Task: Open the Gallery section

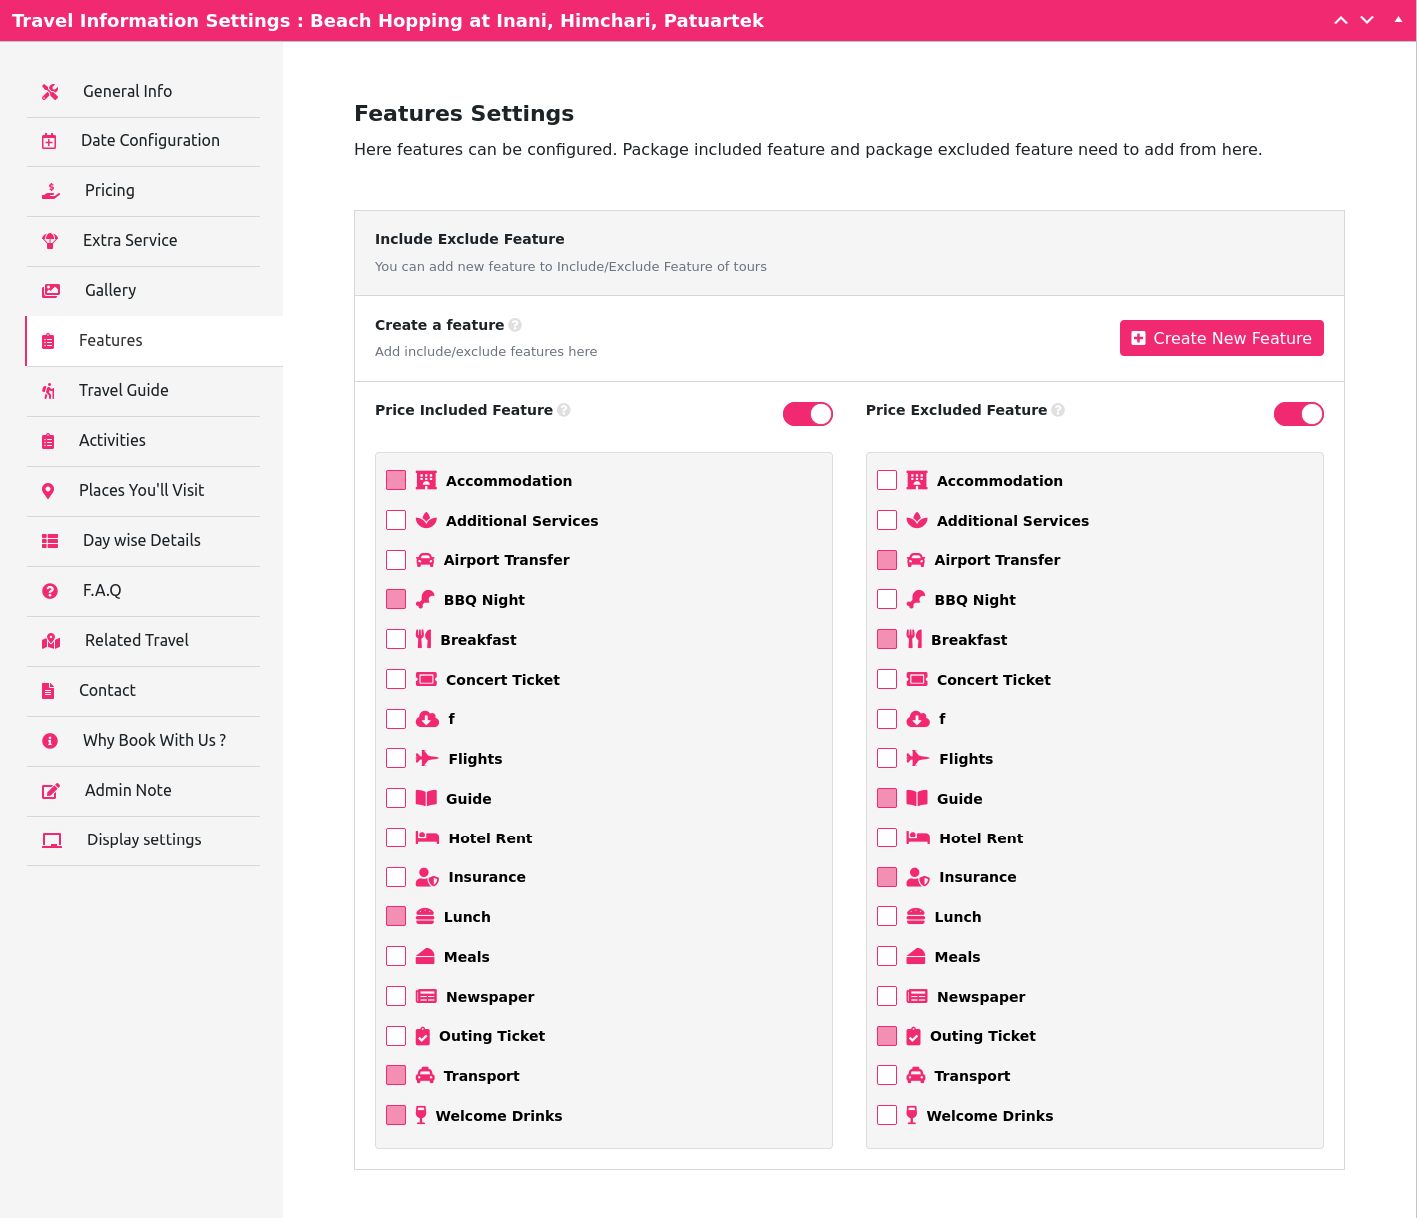Action: pos(143,291)
